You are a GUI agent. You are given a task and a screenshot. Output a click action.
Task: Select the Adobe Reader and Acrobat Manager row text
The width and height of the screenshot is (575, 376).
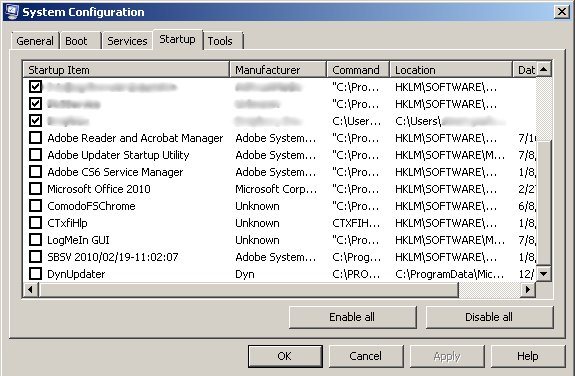(135, 138)
